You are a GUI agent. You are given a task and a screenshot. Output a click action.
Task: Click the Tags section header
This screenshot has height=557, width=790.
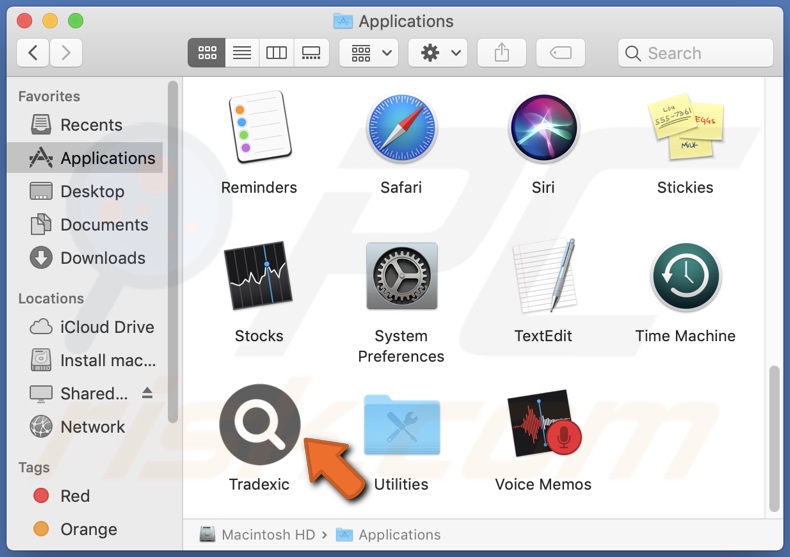(34, 467)
